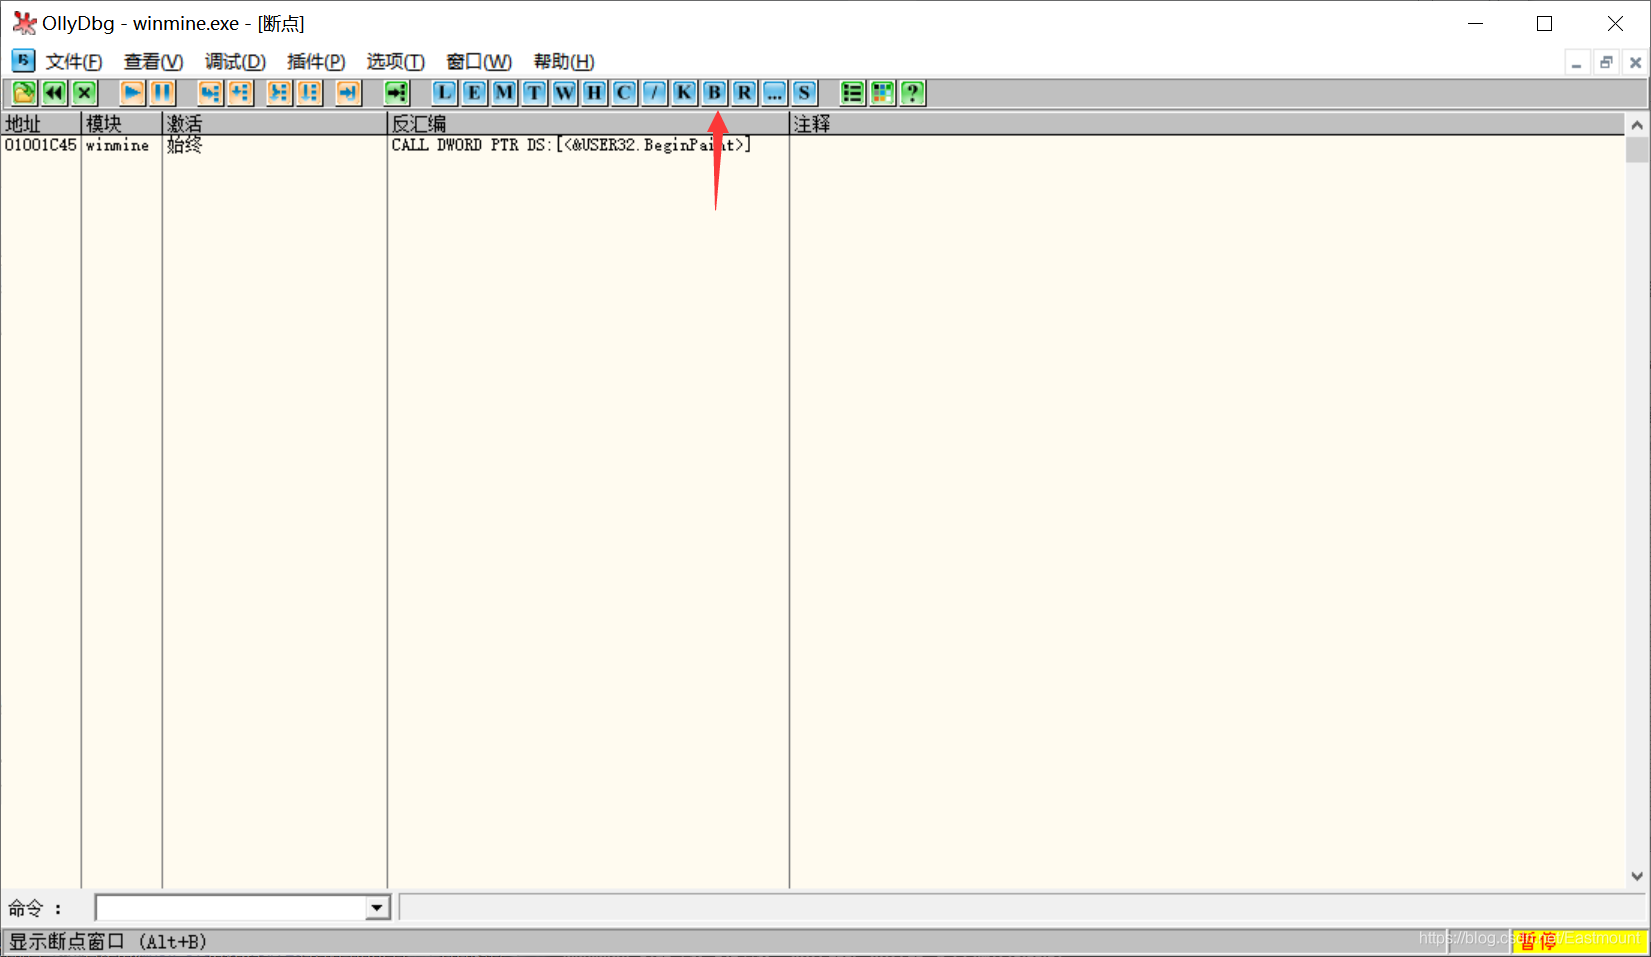Viewport: 1651px width, 957px height.
Task: Show CPU window with C button
Action: click(624, 93)
